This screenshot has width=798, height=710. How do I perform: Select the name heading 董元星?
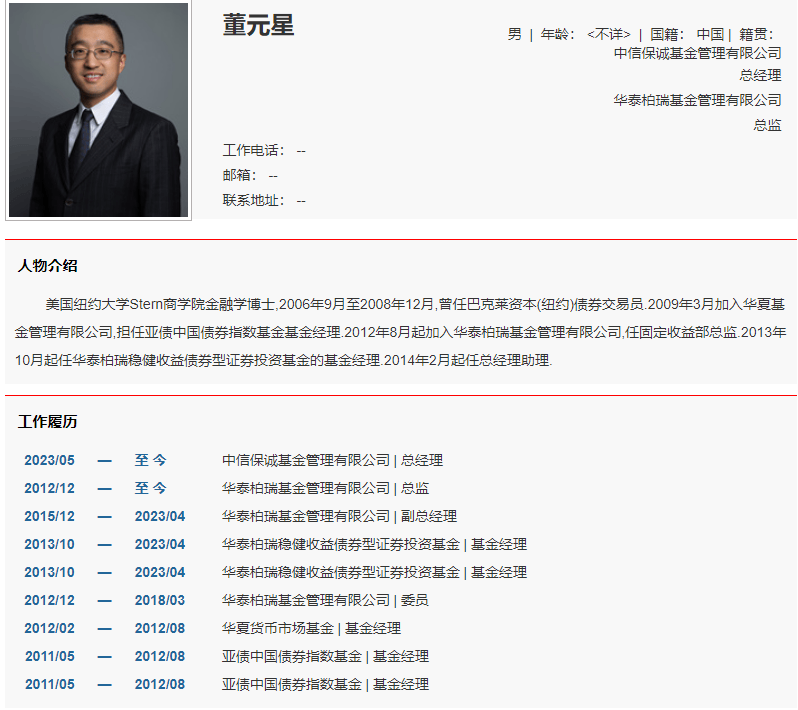(x=258, y=25)
